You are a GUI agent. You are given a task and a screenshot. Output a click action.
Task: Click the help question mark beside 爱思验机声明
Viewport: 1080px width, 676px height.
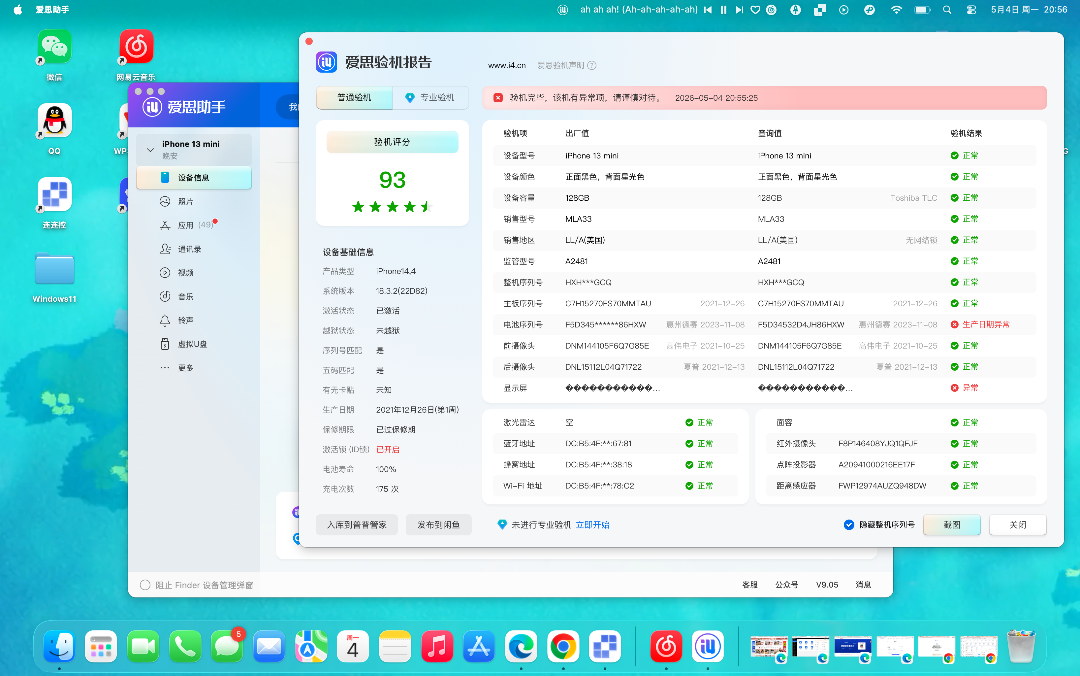pos(592,65)
